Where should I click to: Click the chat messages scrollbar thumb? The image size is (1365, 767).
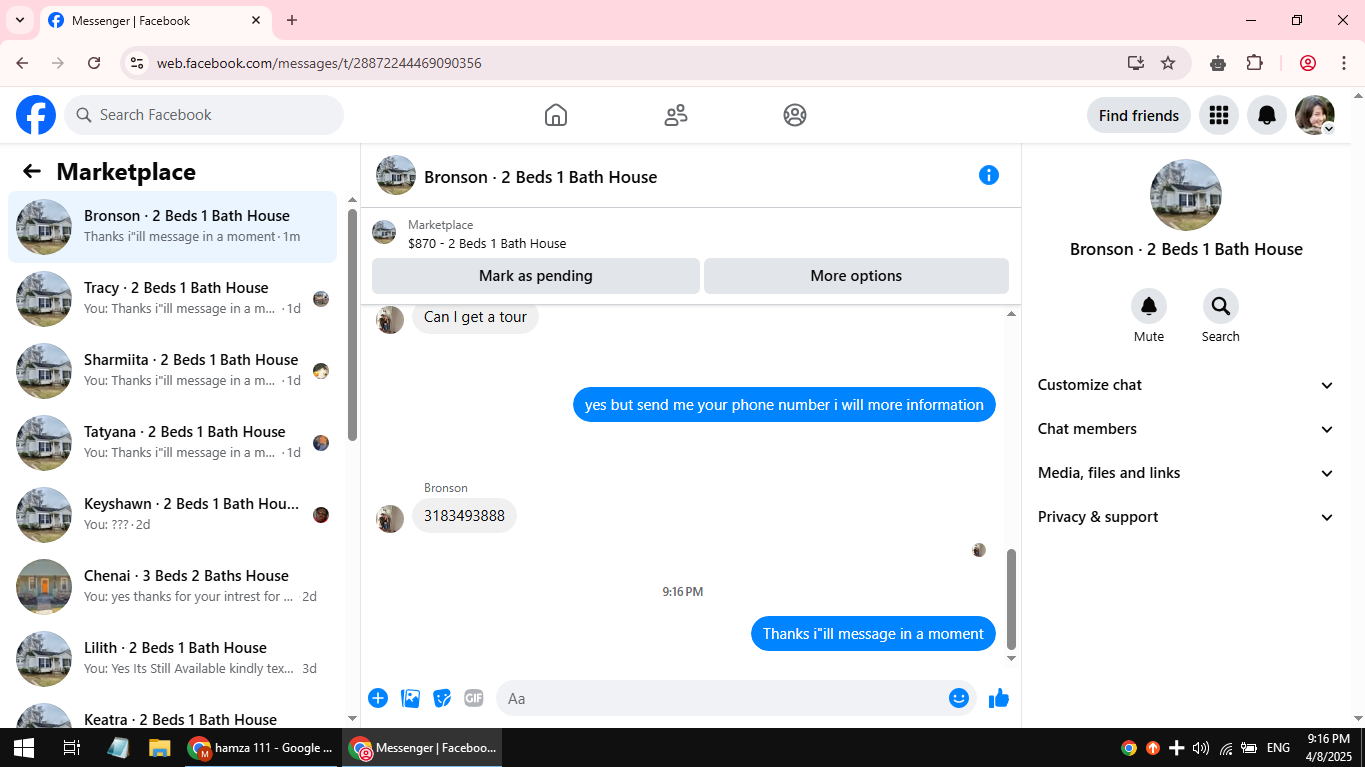pyautogui.click(x=1011, y=599)
